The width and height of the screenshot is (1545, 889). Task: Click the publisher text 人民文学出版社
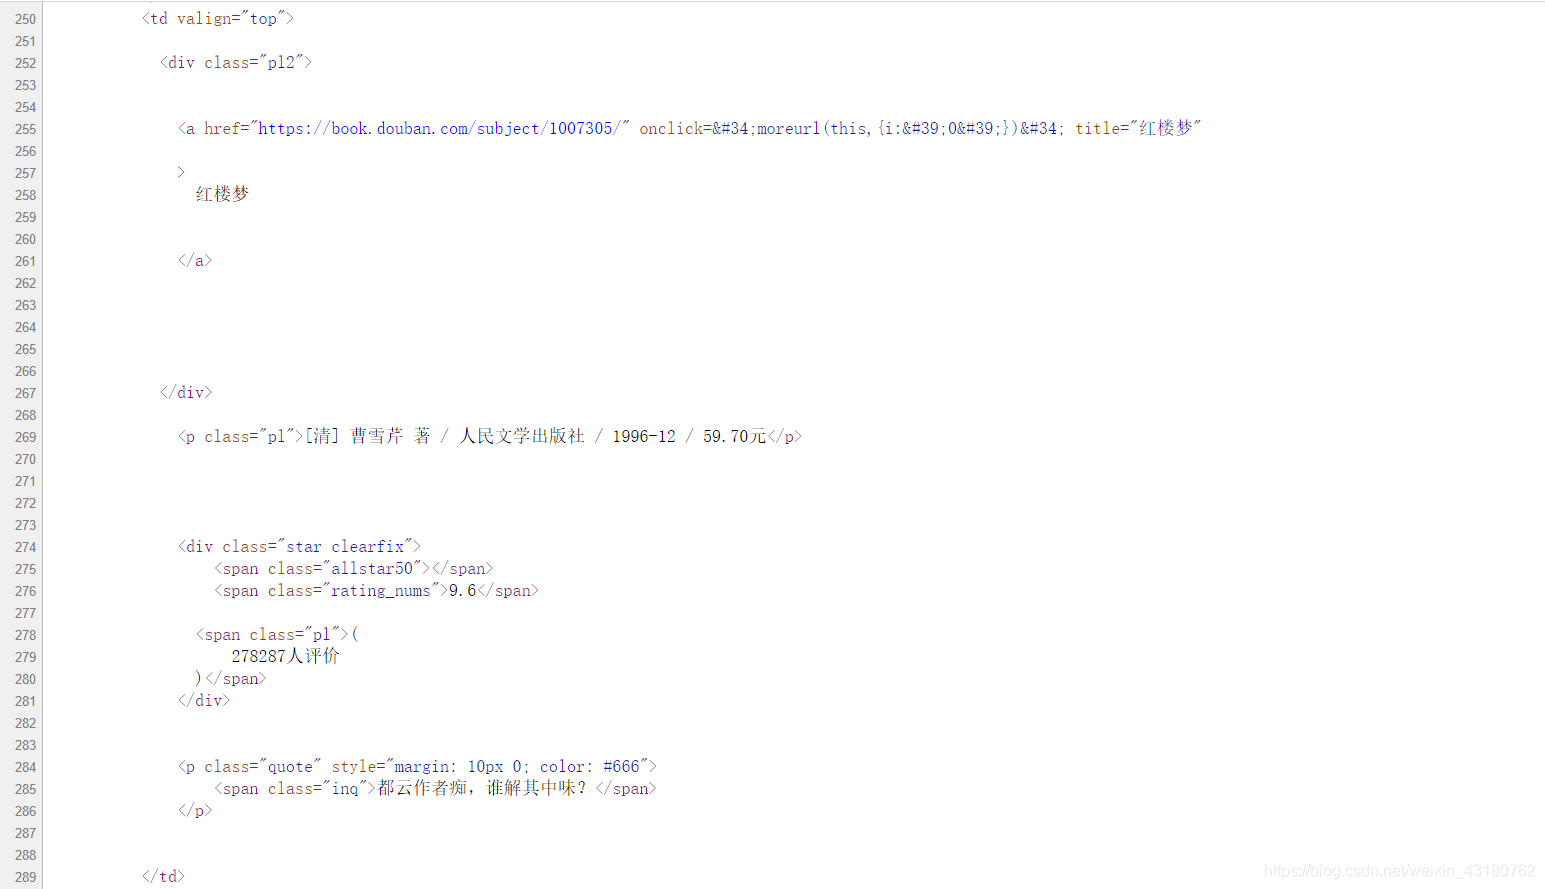tap(522, 436)
